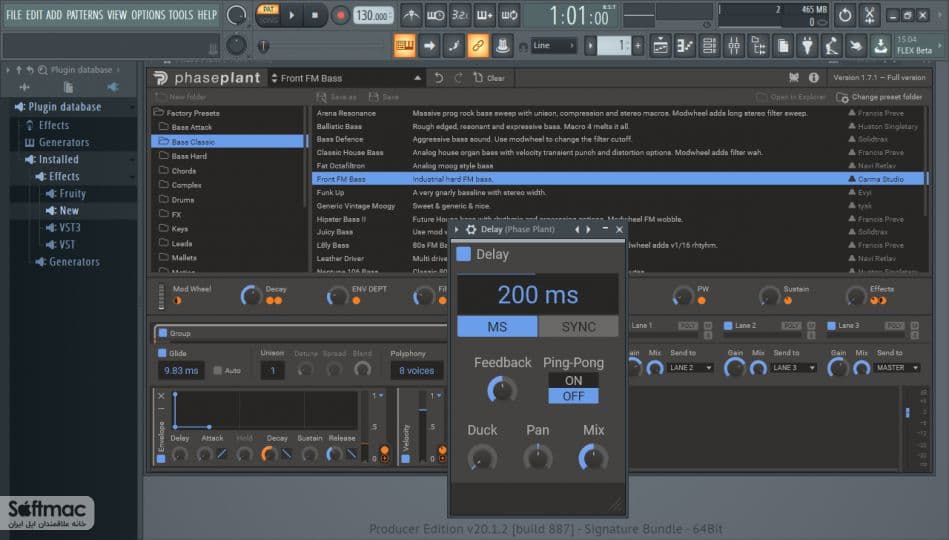Click the info icon in Phase Plant header
This screenshot has height=540, width=949.
813,77
